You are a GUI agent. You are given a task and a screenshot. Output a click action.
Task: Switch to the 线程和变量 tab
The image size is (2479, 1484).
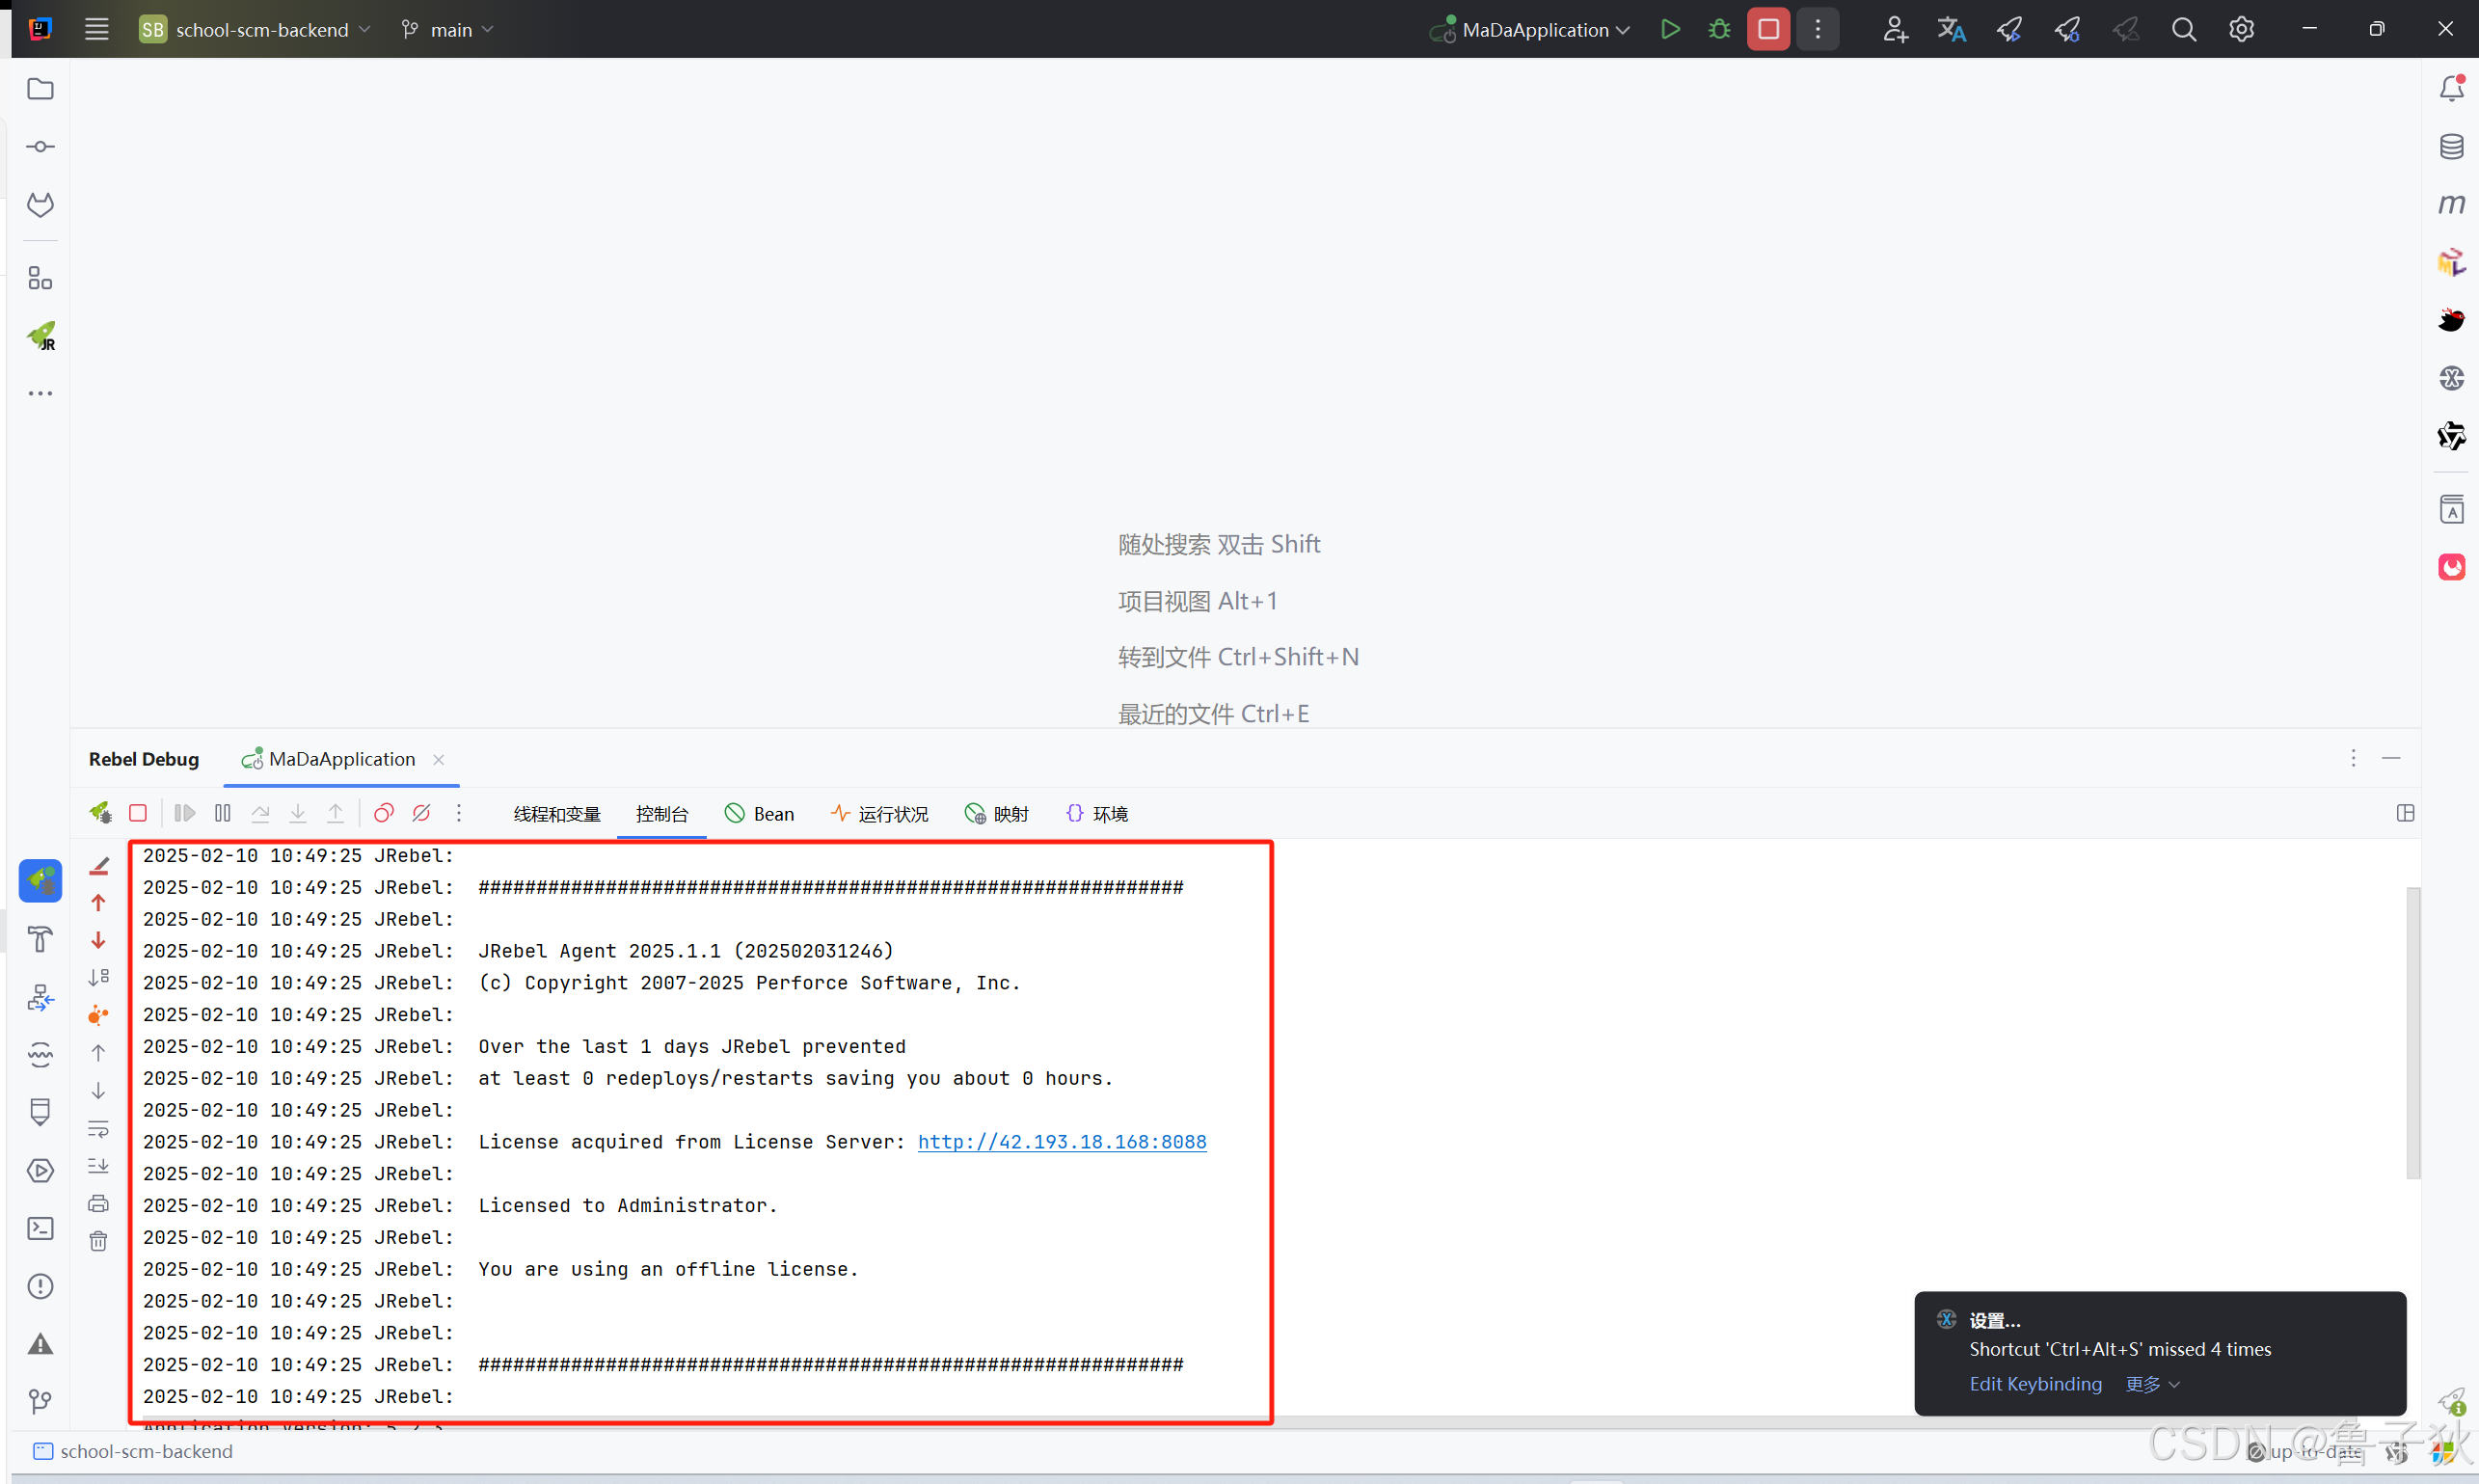(x=557, y=814)
